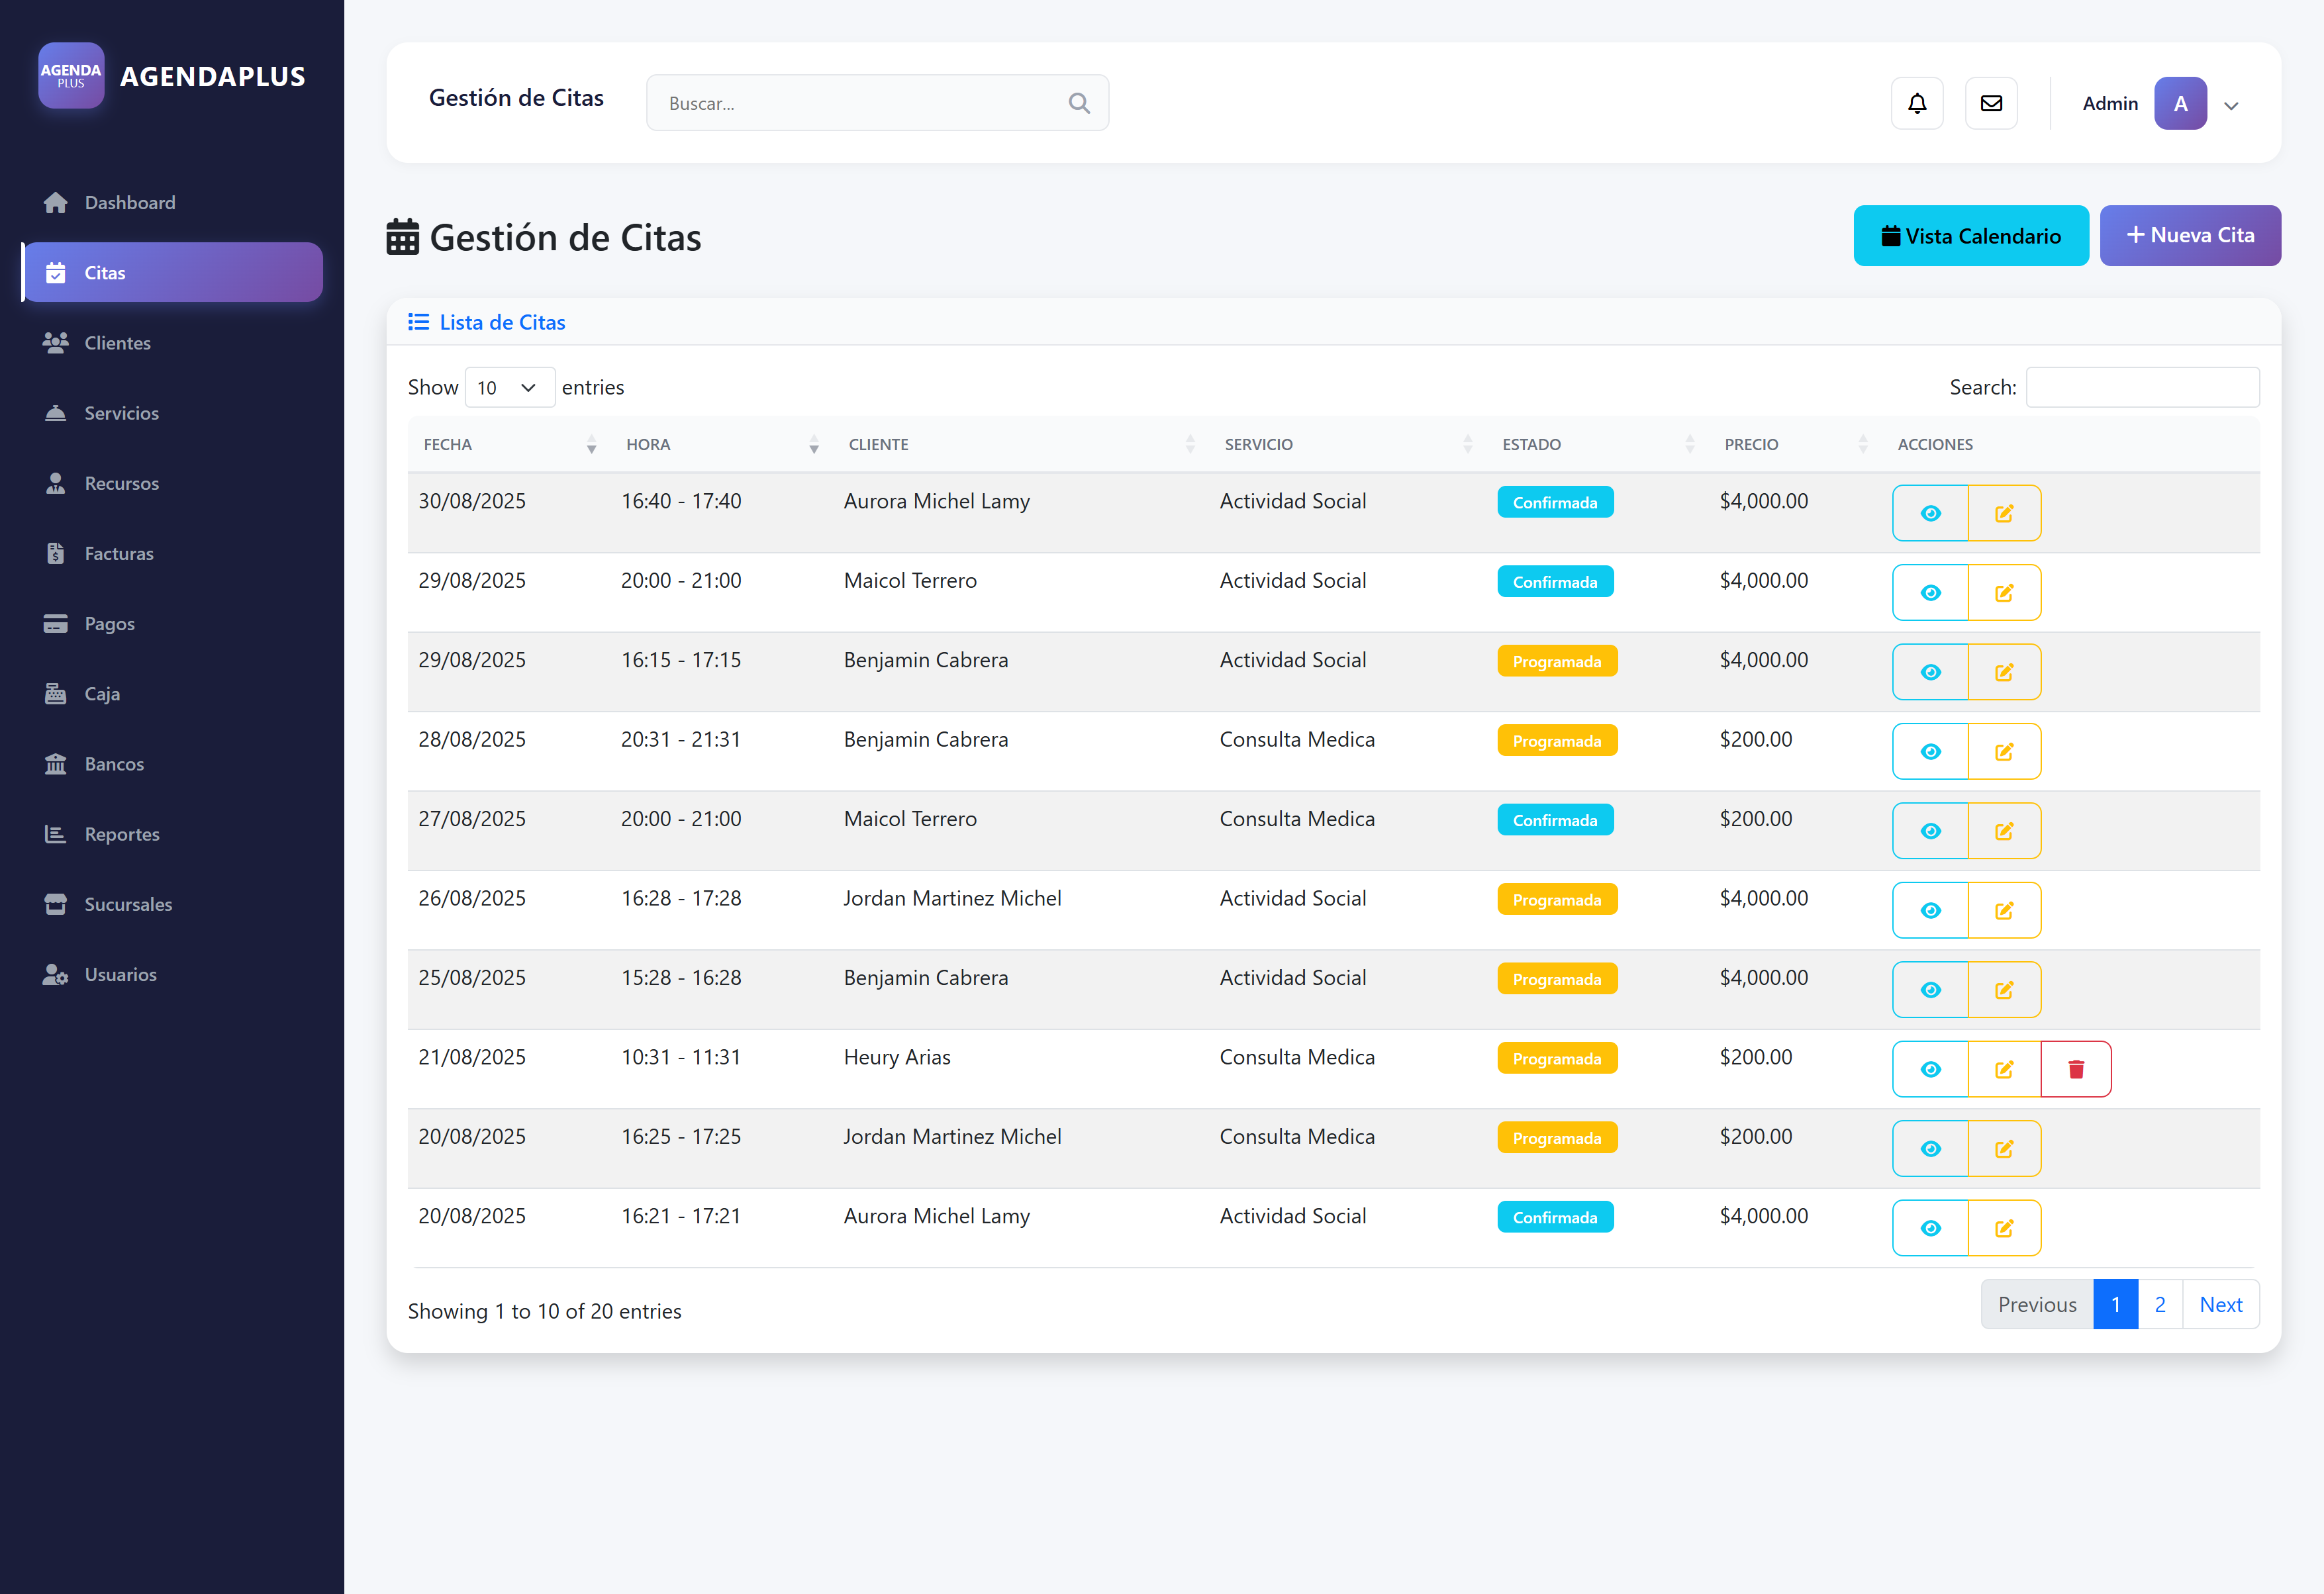
Task: Open the Show entries count dropdown
Action: [509, 388]
